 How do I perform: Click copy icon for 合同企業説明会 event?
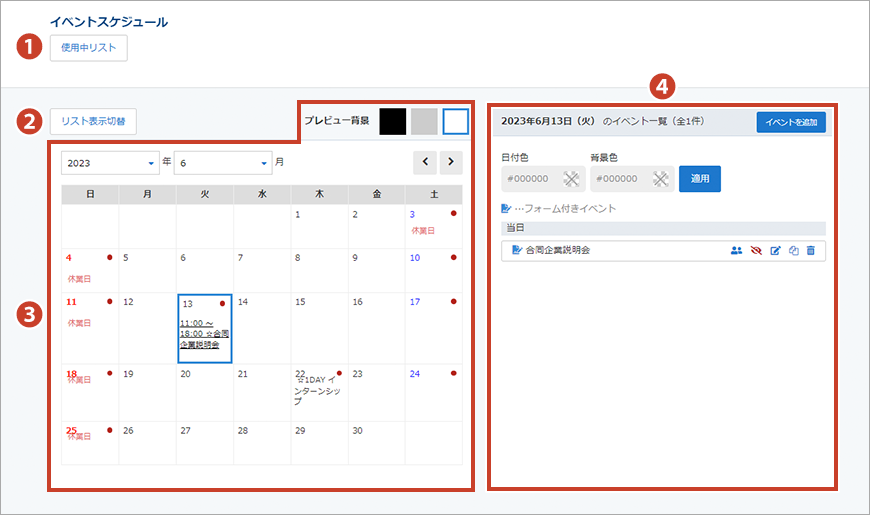(x=793, y=250)
